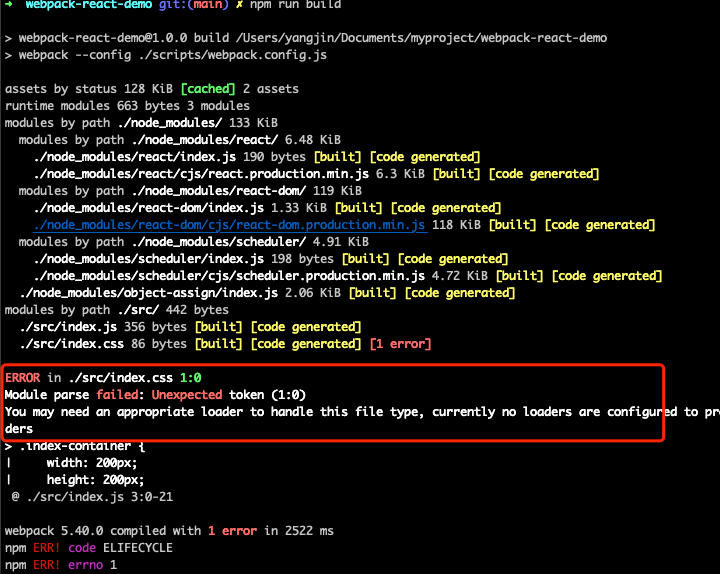Click 'assets by status 128 KiB' text
Screen dimensions: 720x574
click(89, 89)
